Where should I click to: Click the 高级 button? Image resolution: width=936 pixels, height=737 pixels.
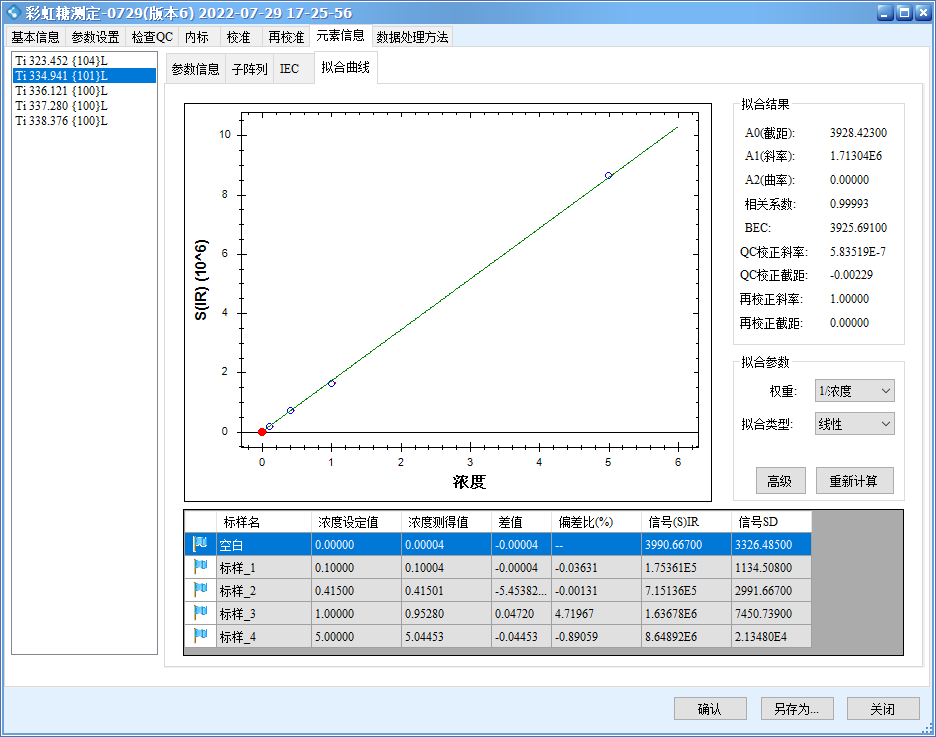coord(781,480)
